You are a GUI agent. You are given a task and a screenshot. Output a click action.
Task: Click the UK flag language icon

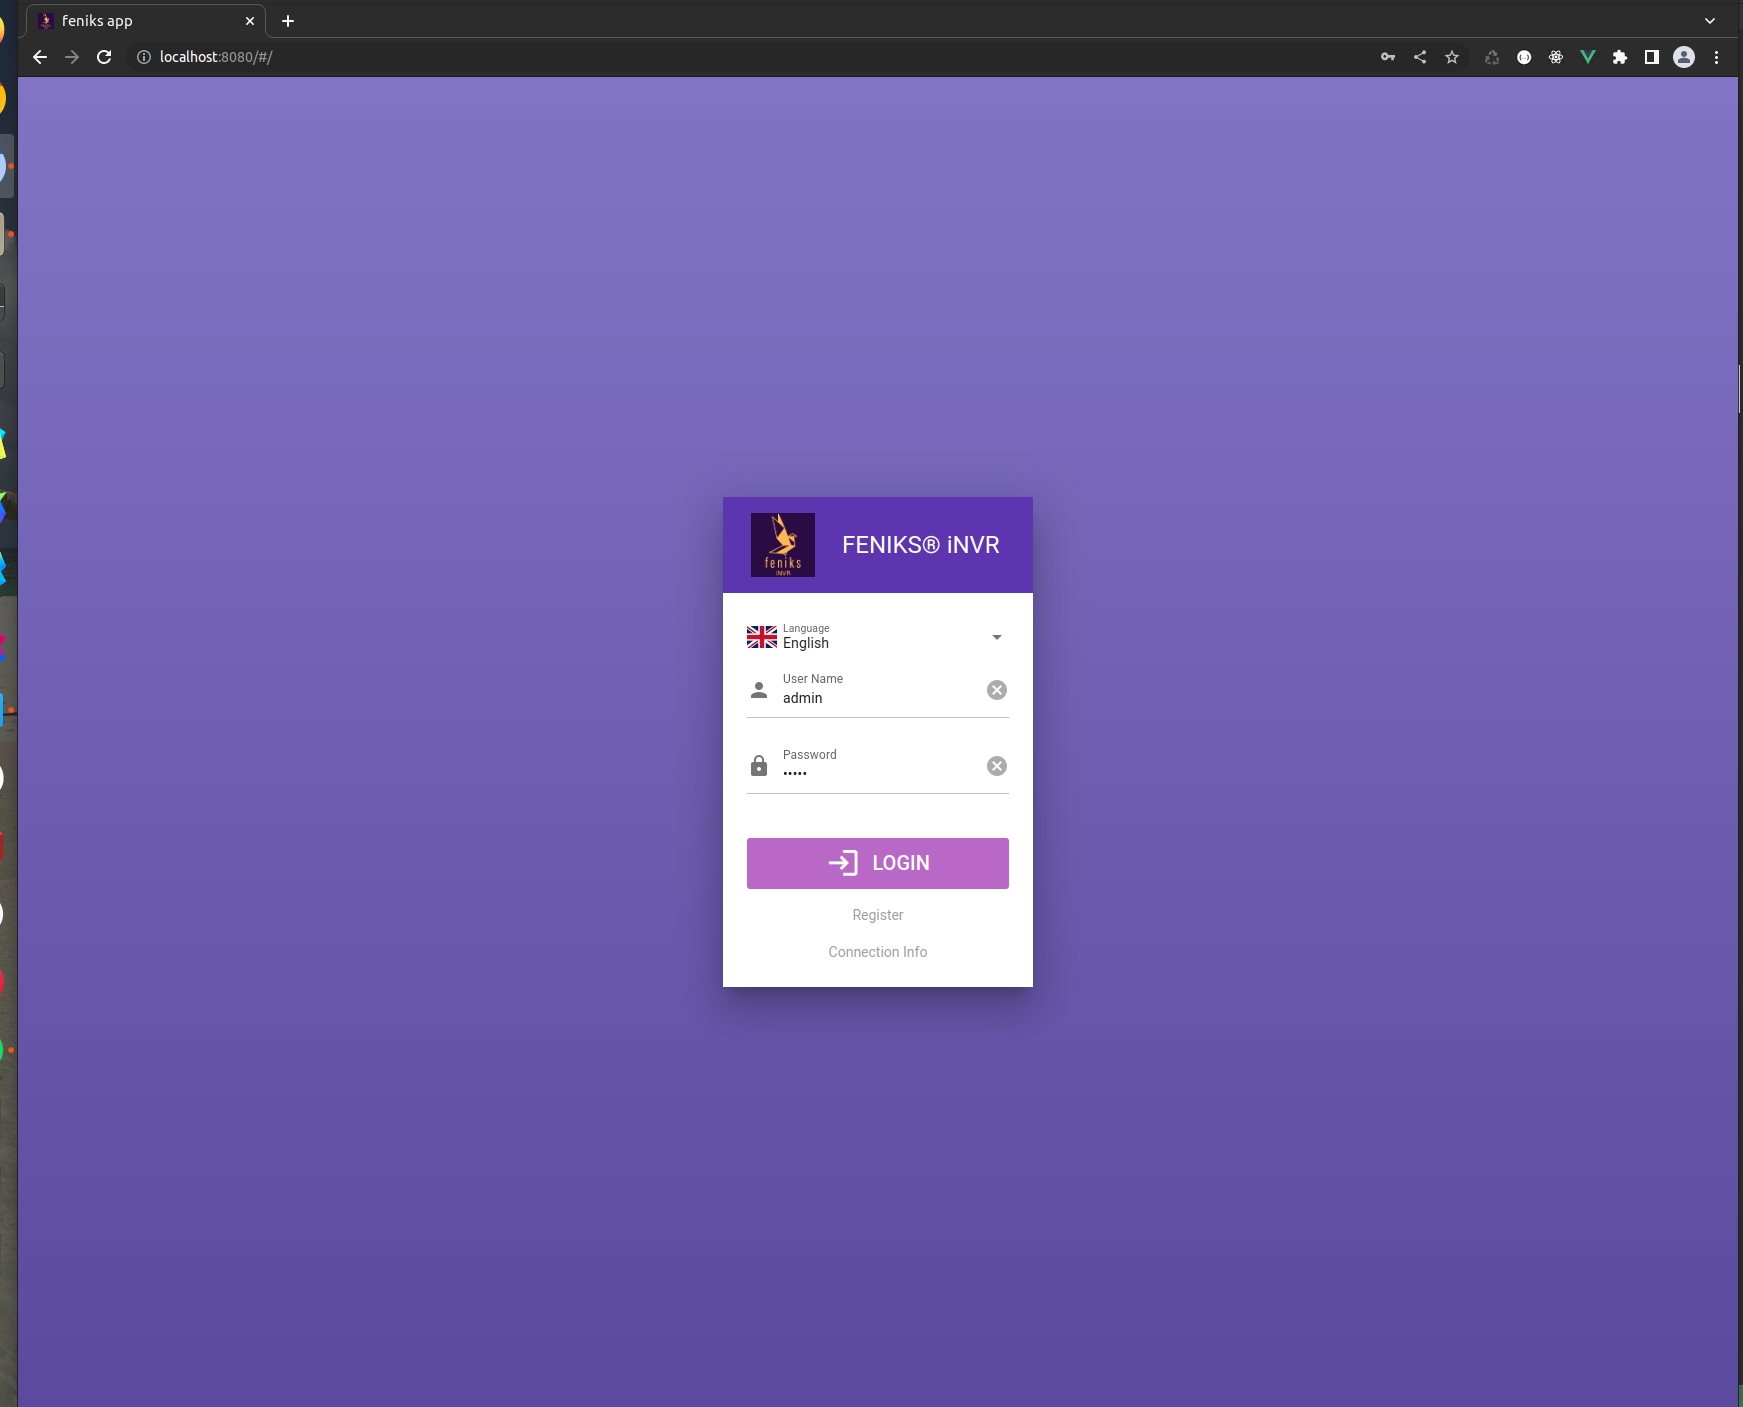click(762, 637)
